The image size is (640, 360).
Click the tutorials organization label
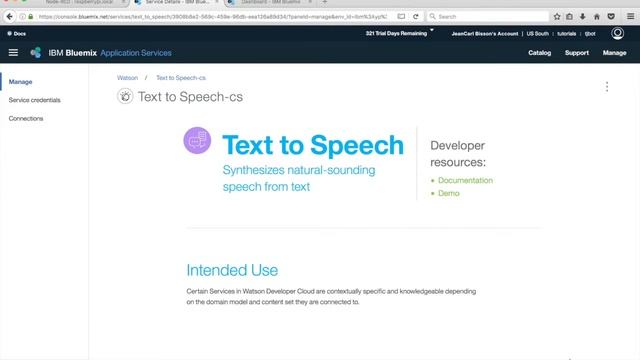pyautogui.click(x=567, y=33)
